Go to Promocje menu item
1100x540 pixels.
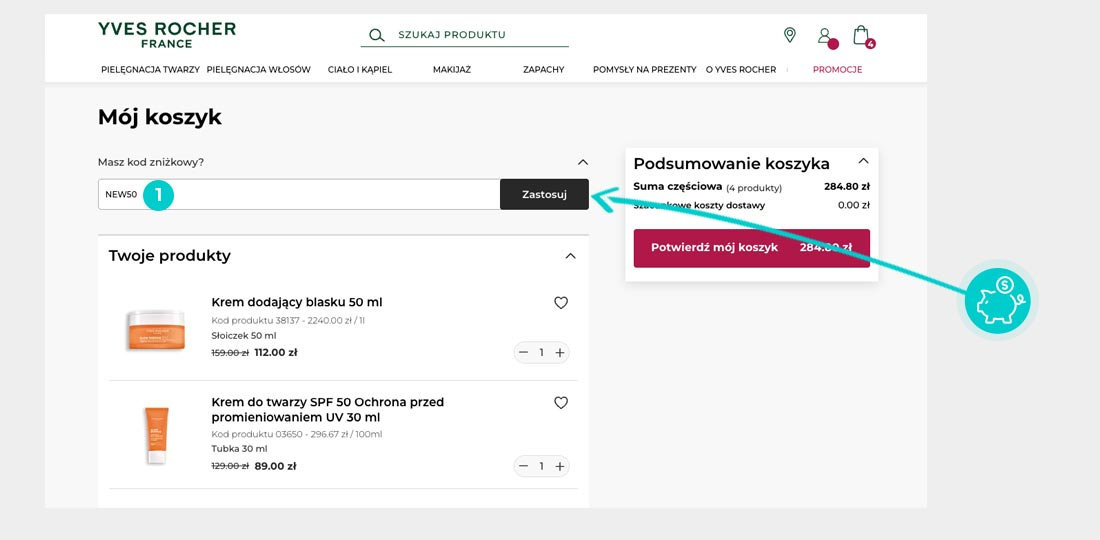tap(837, 70)
